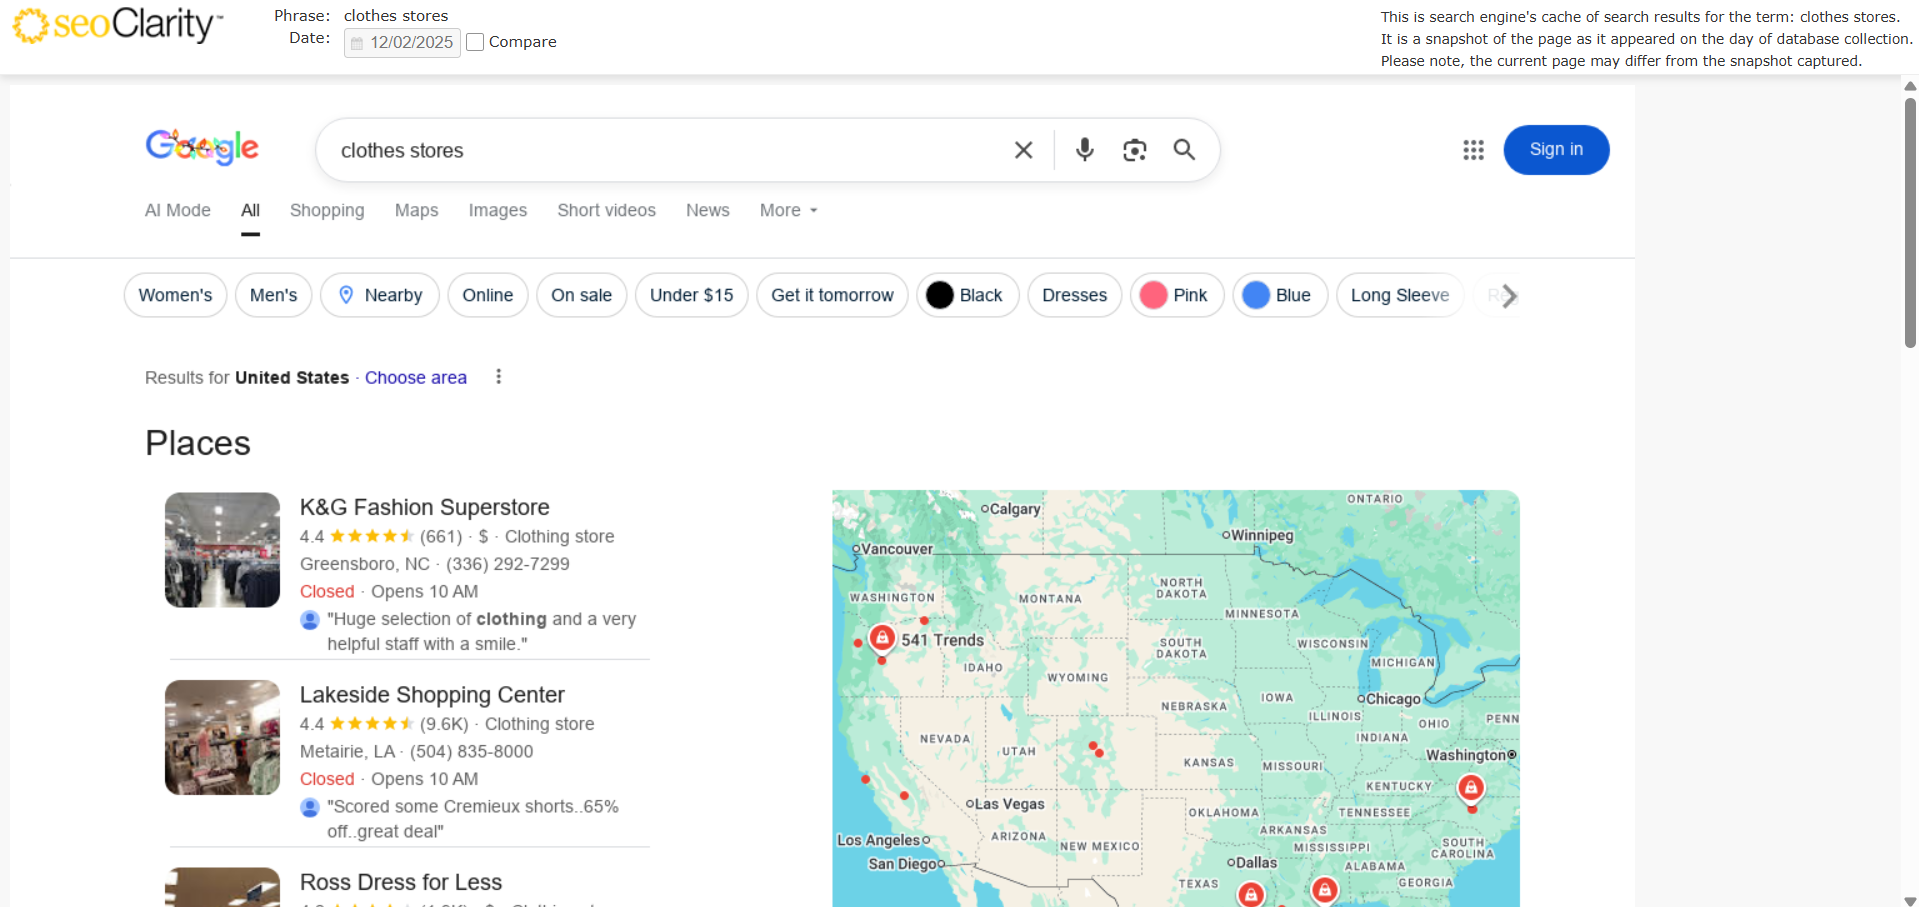Viewport: 1919px width, 907px height.
Task: Open the three-dot options beside Choose area
Action: coord(498,377)
